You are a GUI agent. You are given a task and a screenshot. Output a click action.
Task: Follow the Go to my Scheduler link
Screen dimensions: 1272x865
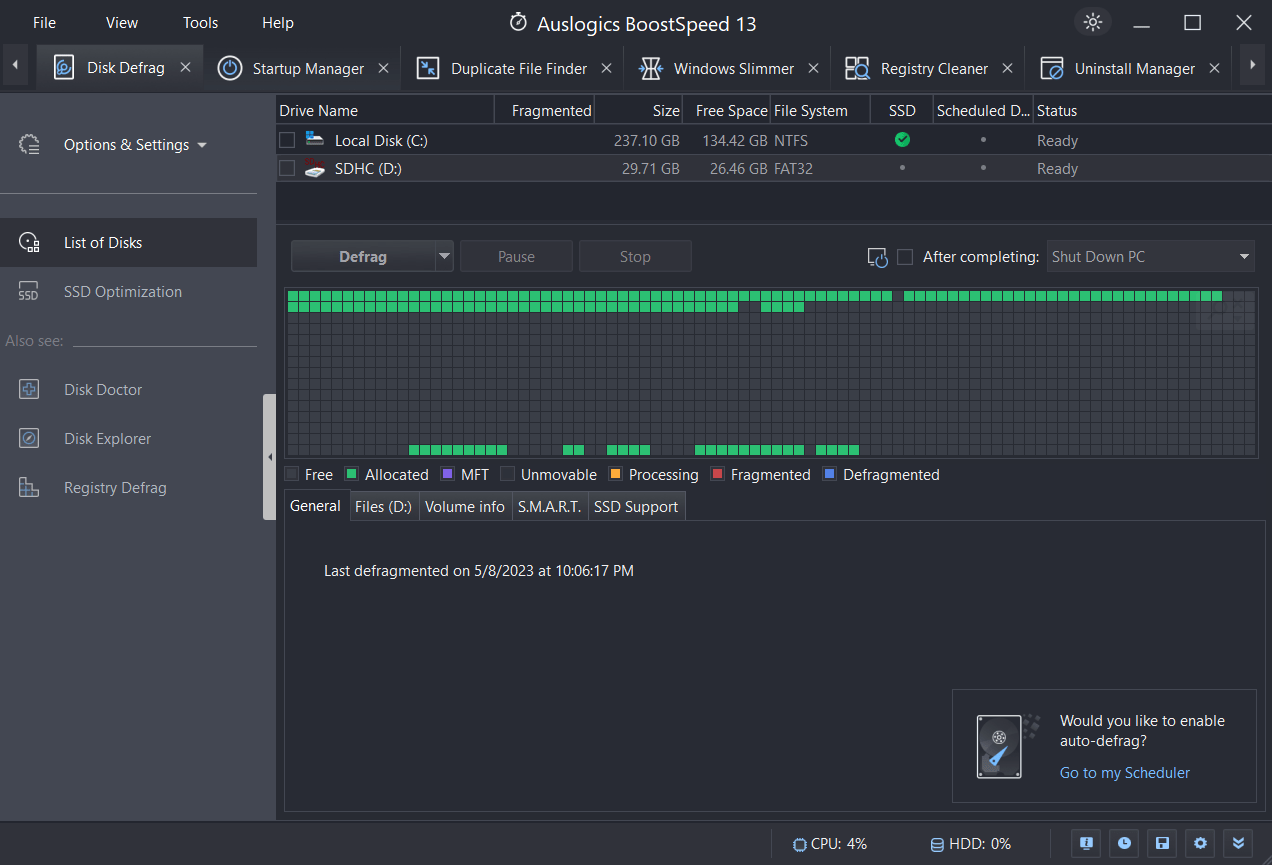[1124, 772]
